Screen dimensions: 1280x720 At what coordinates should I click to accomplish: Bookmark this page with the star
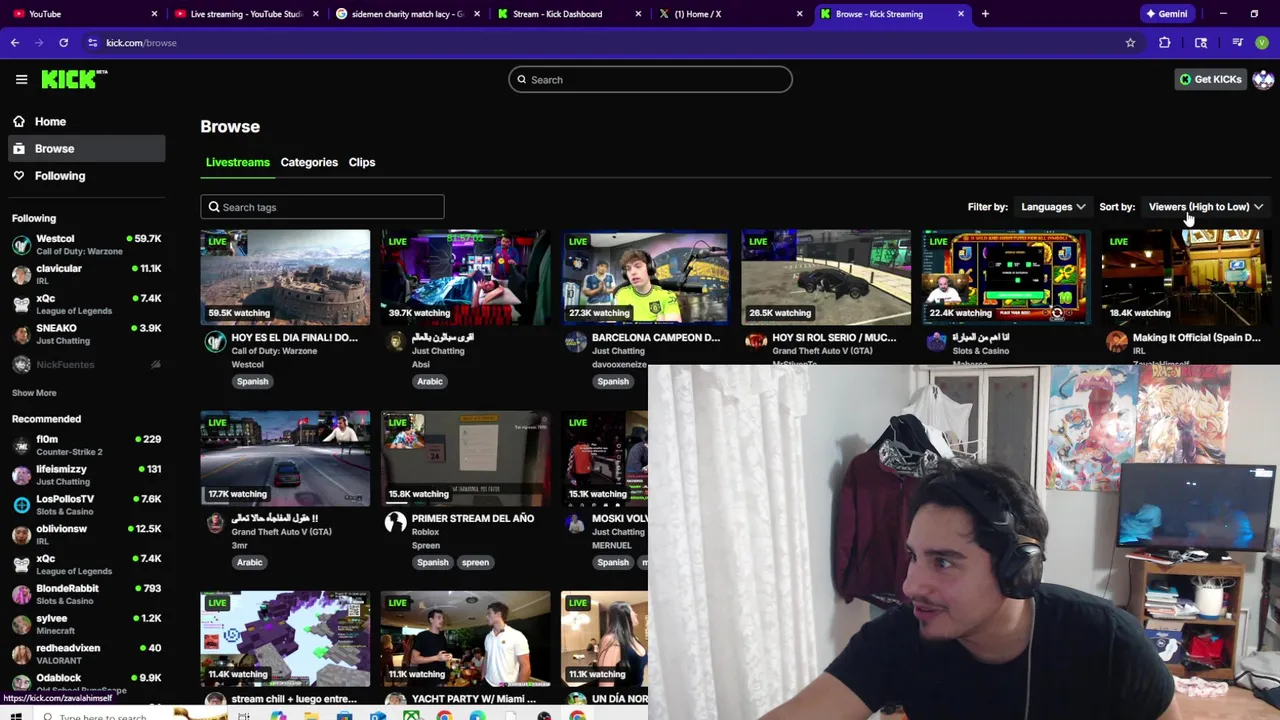[1130, 43]
